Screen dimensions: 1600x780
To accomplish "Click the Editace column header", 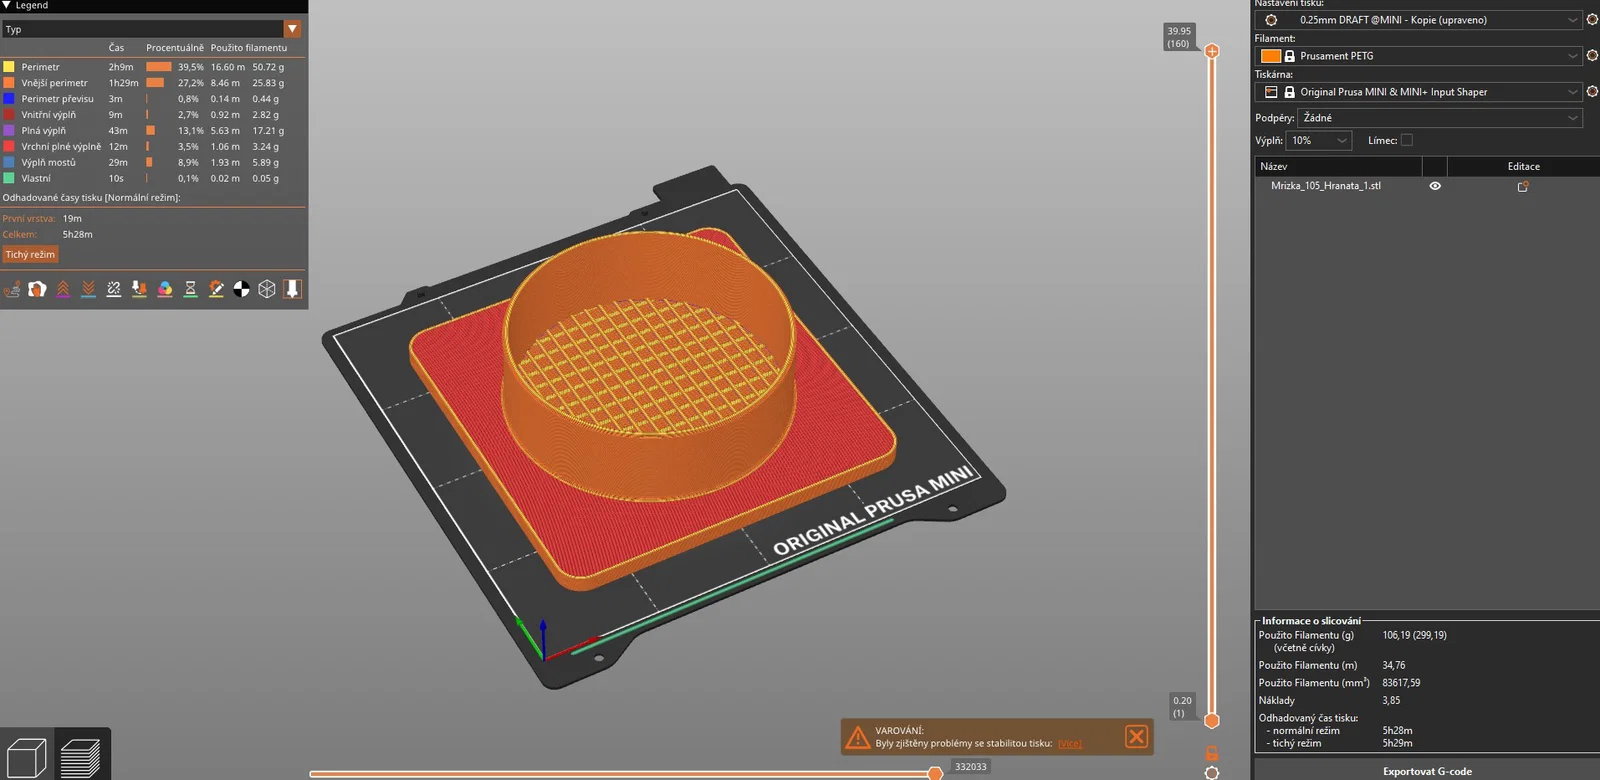I will [x=1523, y=167].
